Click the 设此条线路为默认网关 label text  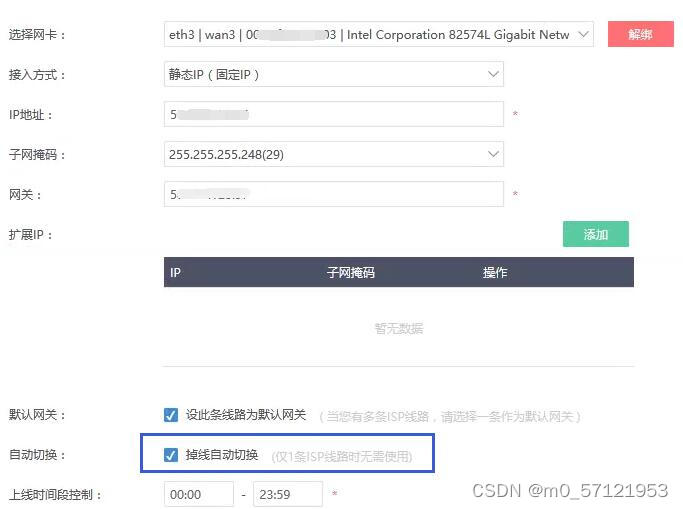246,415
